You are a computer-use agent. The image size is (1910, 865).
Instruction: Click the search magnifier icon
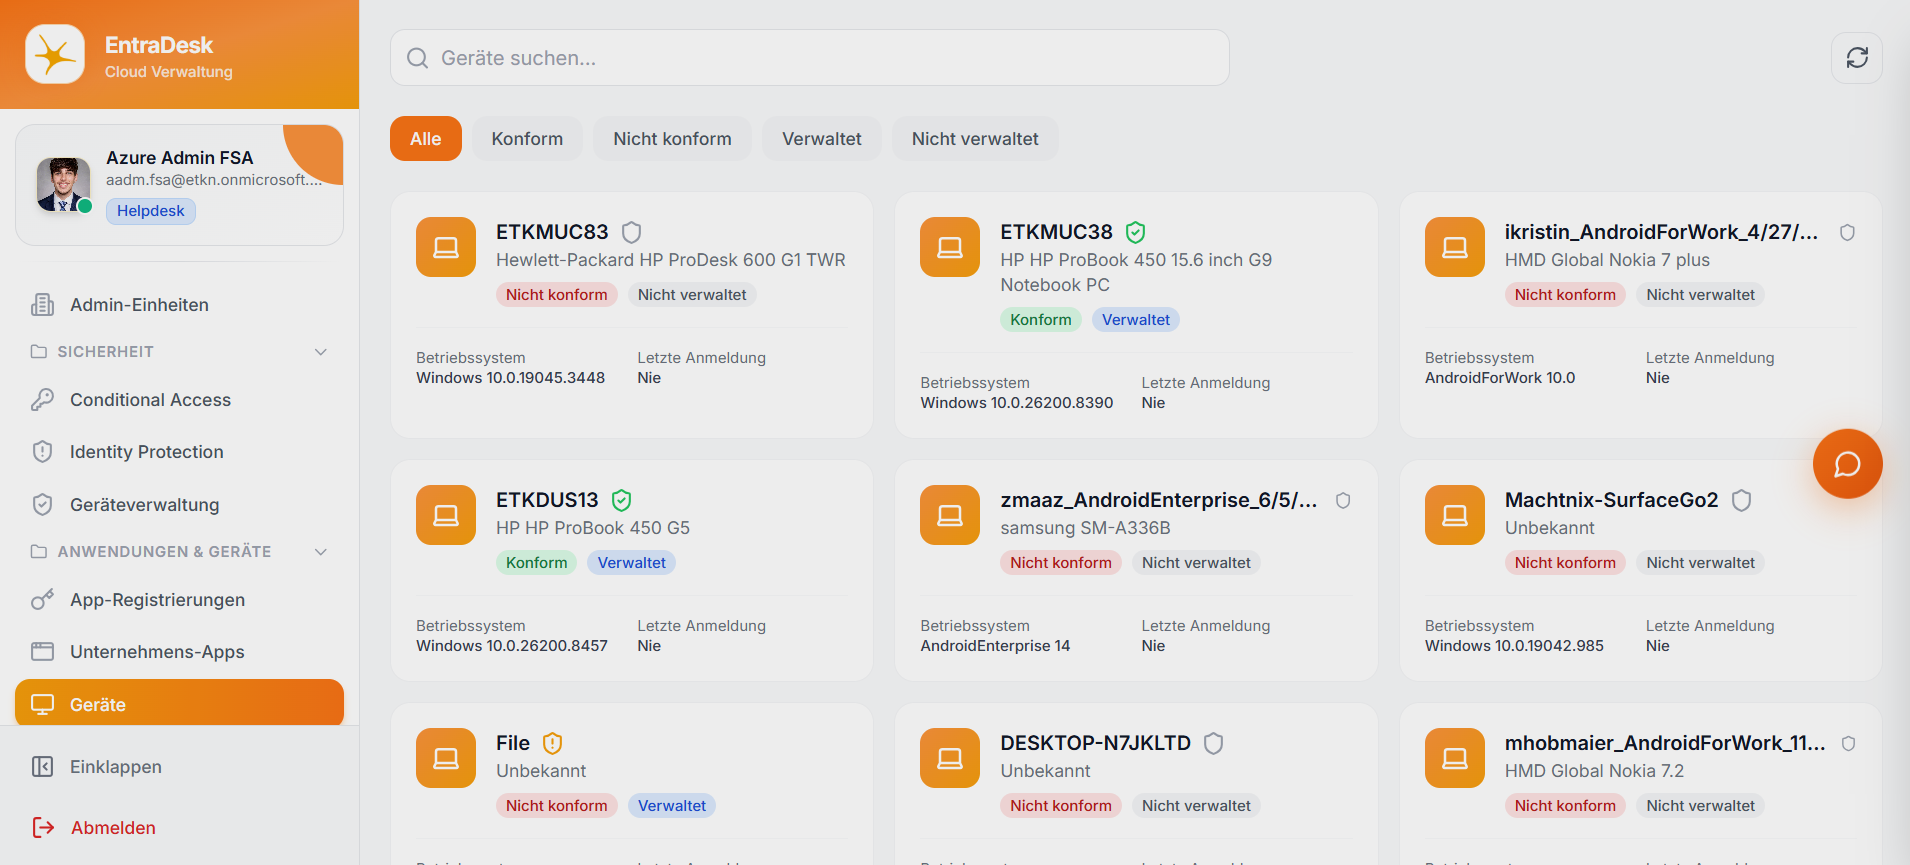coord(418,58)
